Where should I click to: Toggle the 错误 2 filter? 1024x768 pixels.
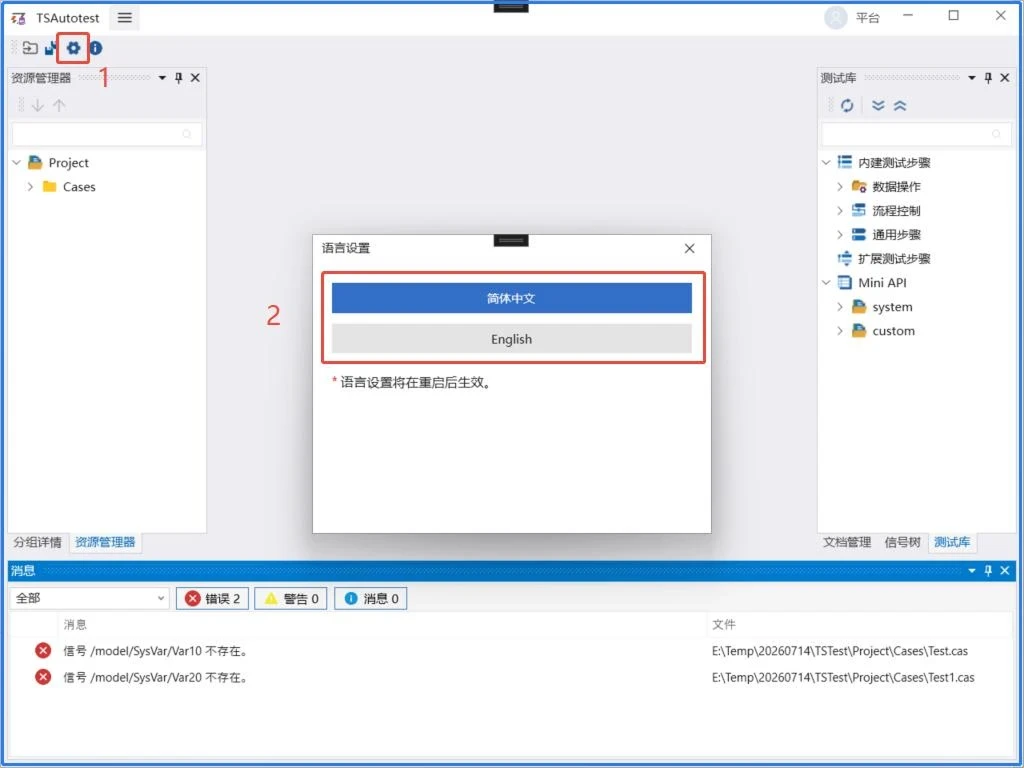(212, 598)
